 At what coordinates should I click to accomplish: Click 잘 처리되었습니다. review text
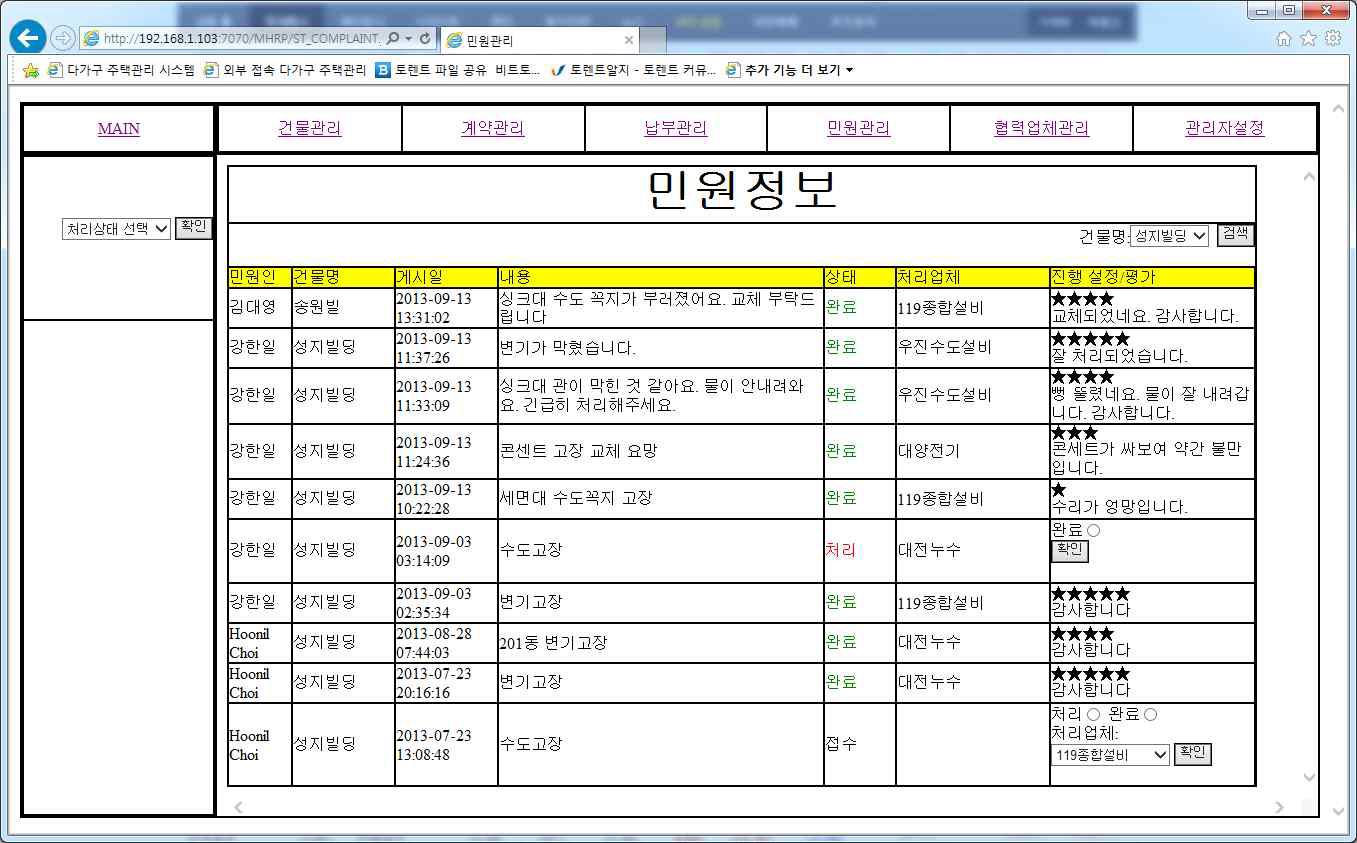[x=1119, y=356]
